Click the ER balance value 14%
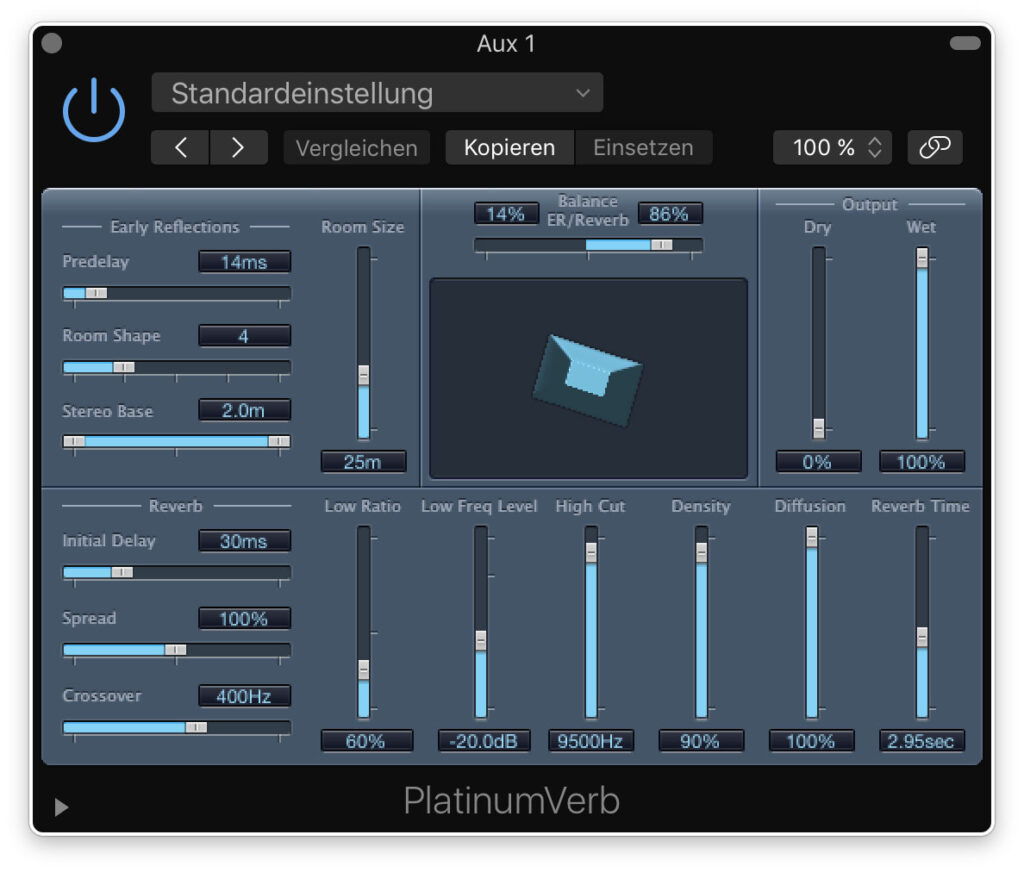The width and height of the screenshot is (1024, 872). coord(506,214)
